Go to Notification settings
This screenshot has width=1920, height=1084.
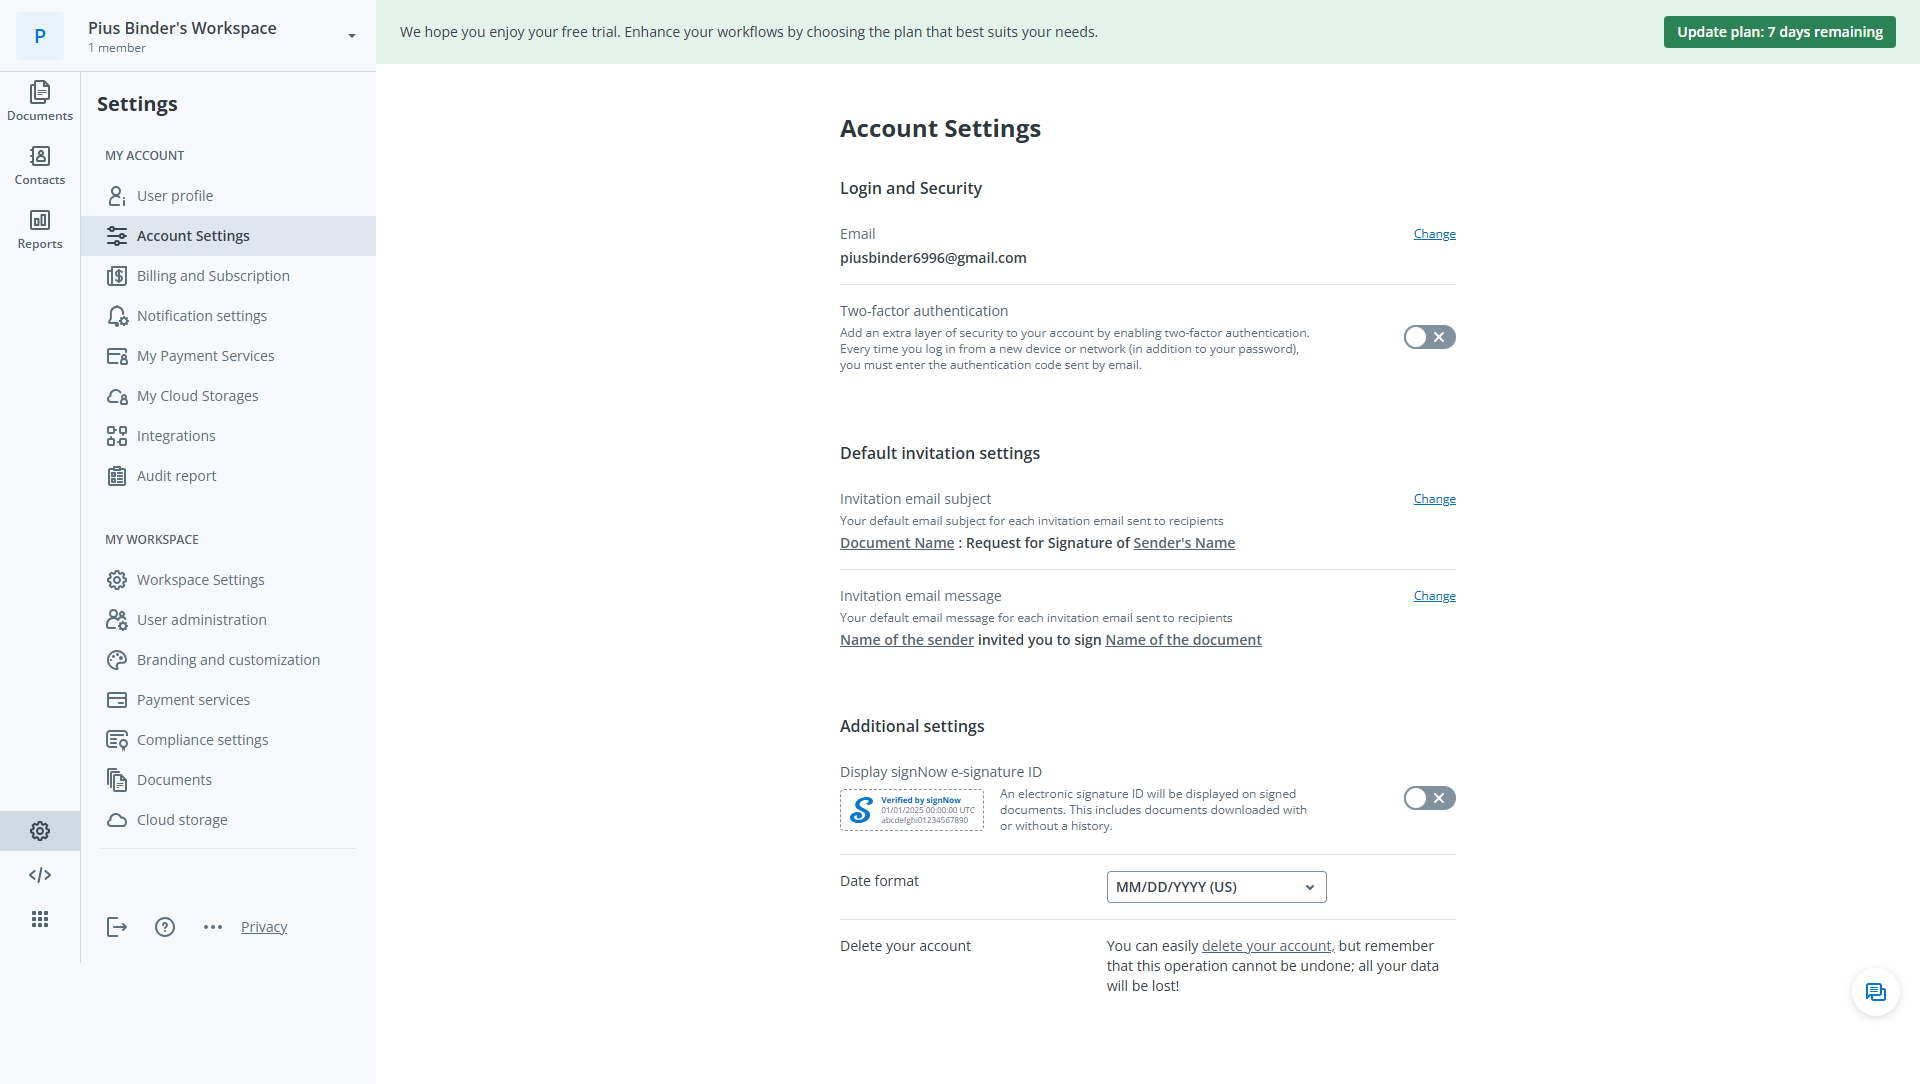pyautogui.click(x=202, y=316)
